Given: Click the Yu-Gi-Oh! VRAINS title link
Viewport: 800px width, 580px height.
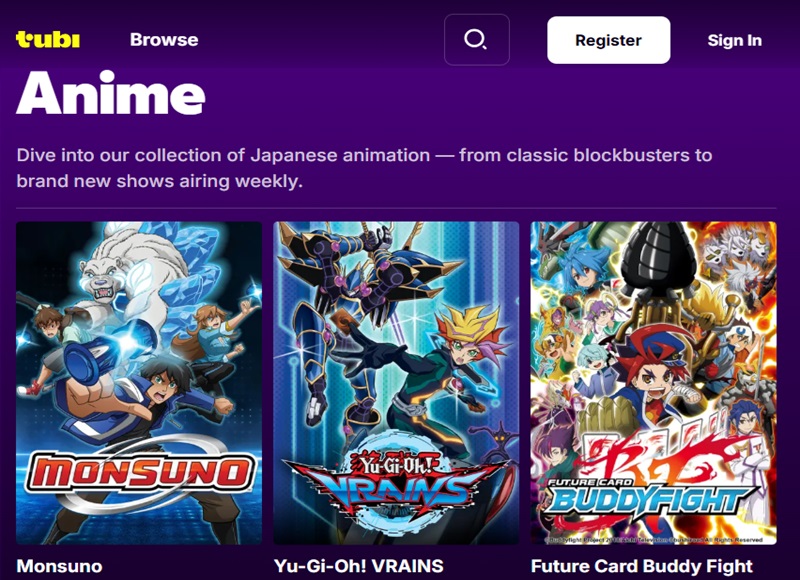Looking at the screenshot, I should point(359,566).
